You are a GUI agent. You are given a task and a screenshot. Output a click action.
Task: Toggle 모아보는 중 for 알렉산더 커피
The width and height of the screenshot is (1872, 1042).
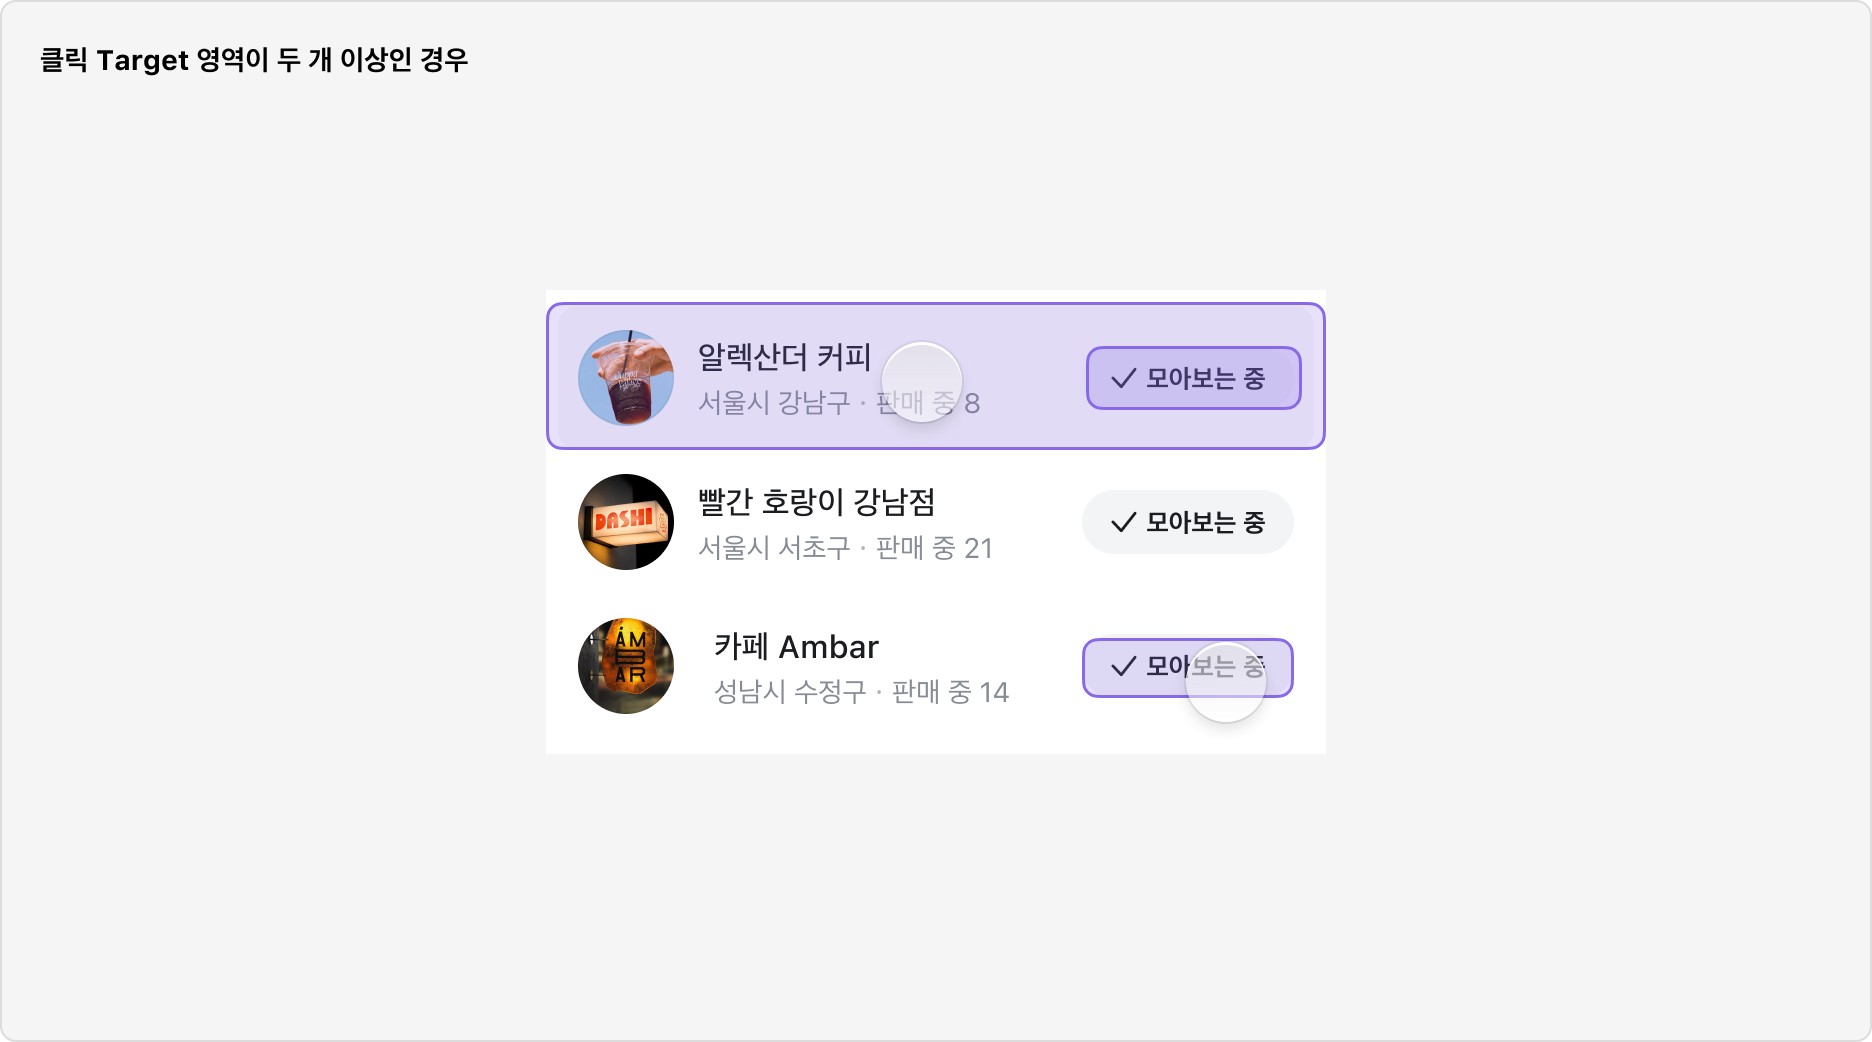click(x=1192, y=378)
